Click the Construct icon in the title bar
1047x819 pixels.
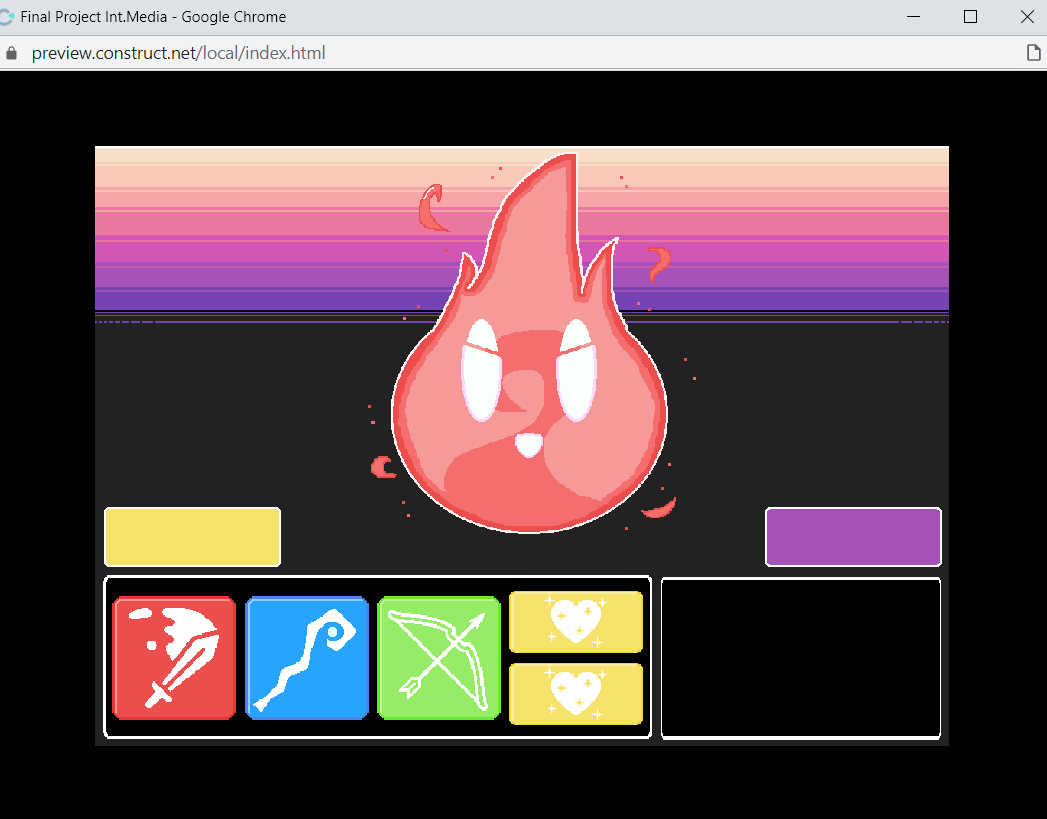coord(6,17)
